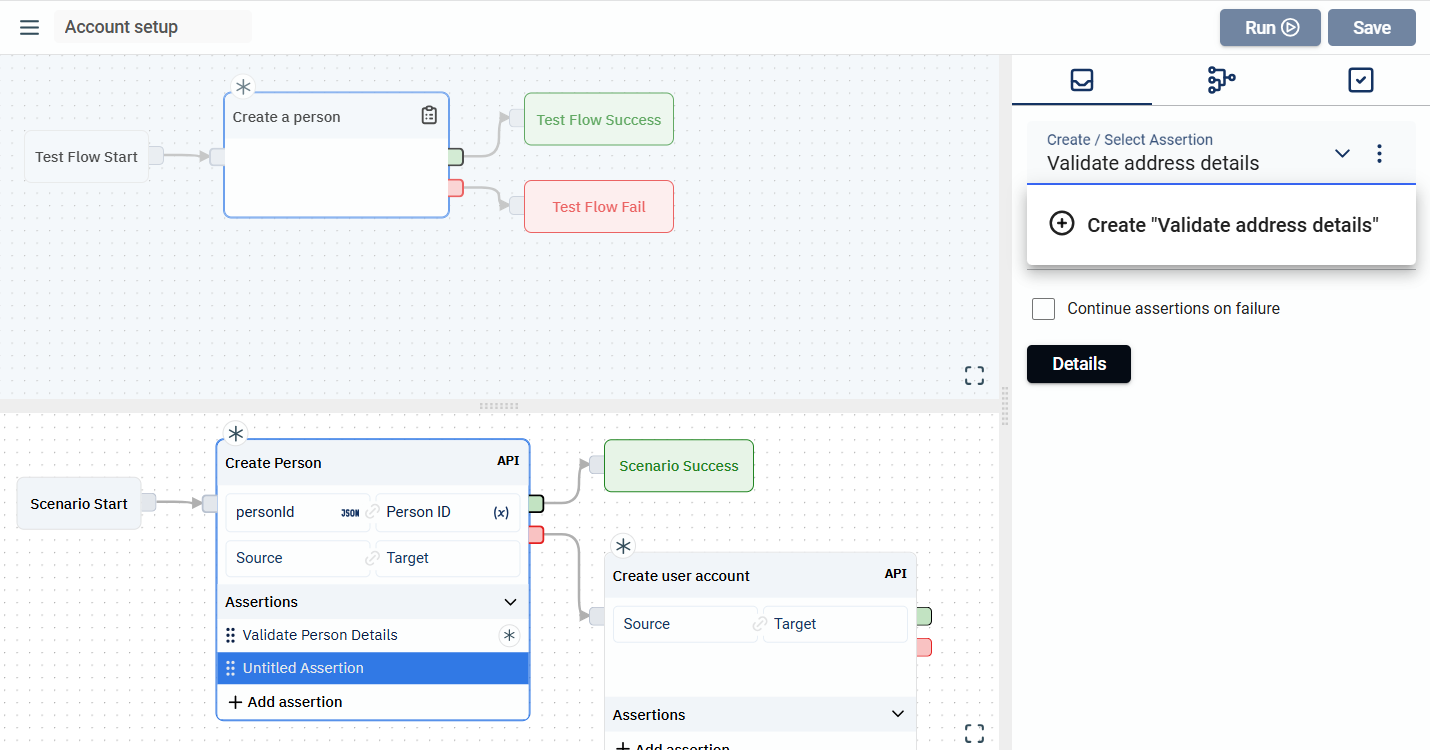This screenshot has height=750, width=1430.
Task: Click the clipboard icon on Create a person
Action: pos(429,116)
